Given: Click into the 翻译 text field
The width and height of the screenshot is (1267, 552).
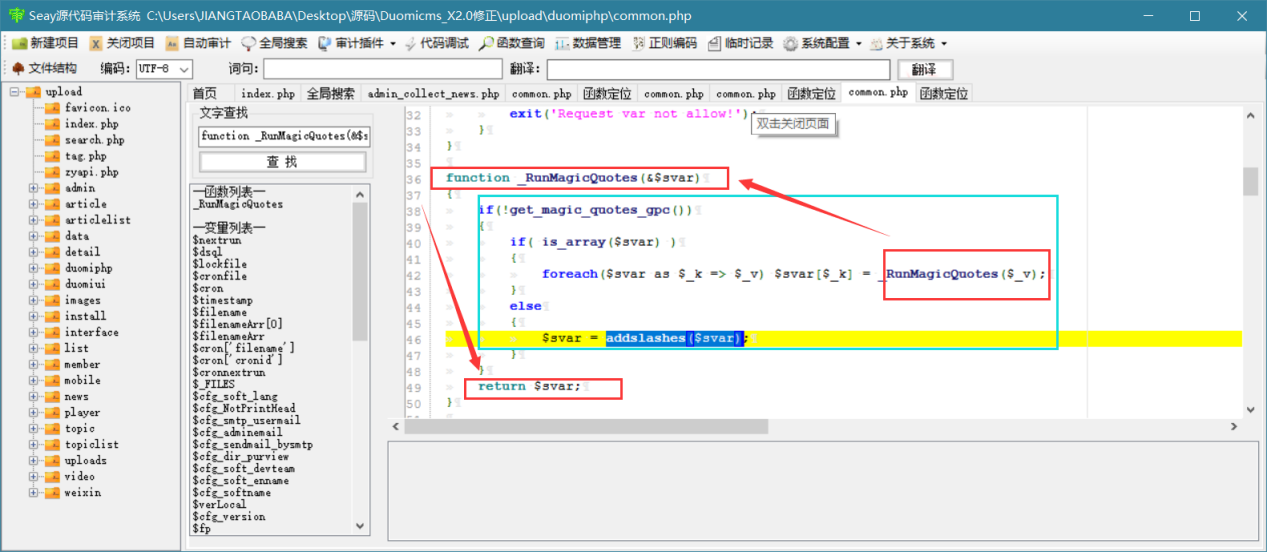Looking at the screenshot, I should (x=718, y=69).
